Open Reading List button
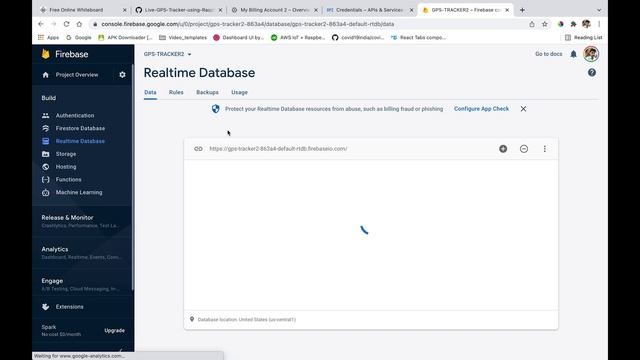This screenshot has height=360, width=640. pyautogui.click(x=584, y=38)
